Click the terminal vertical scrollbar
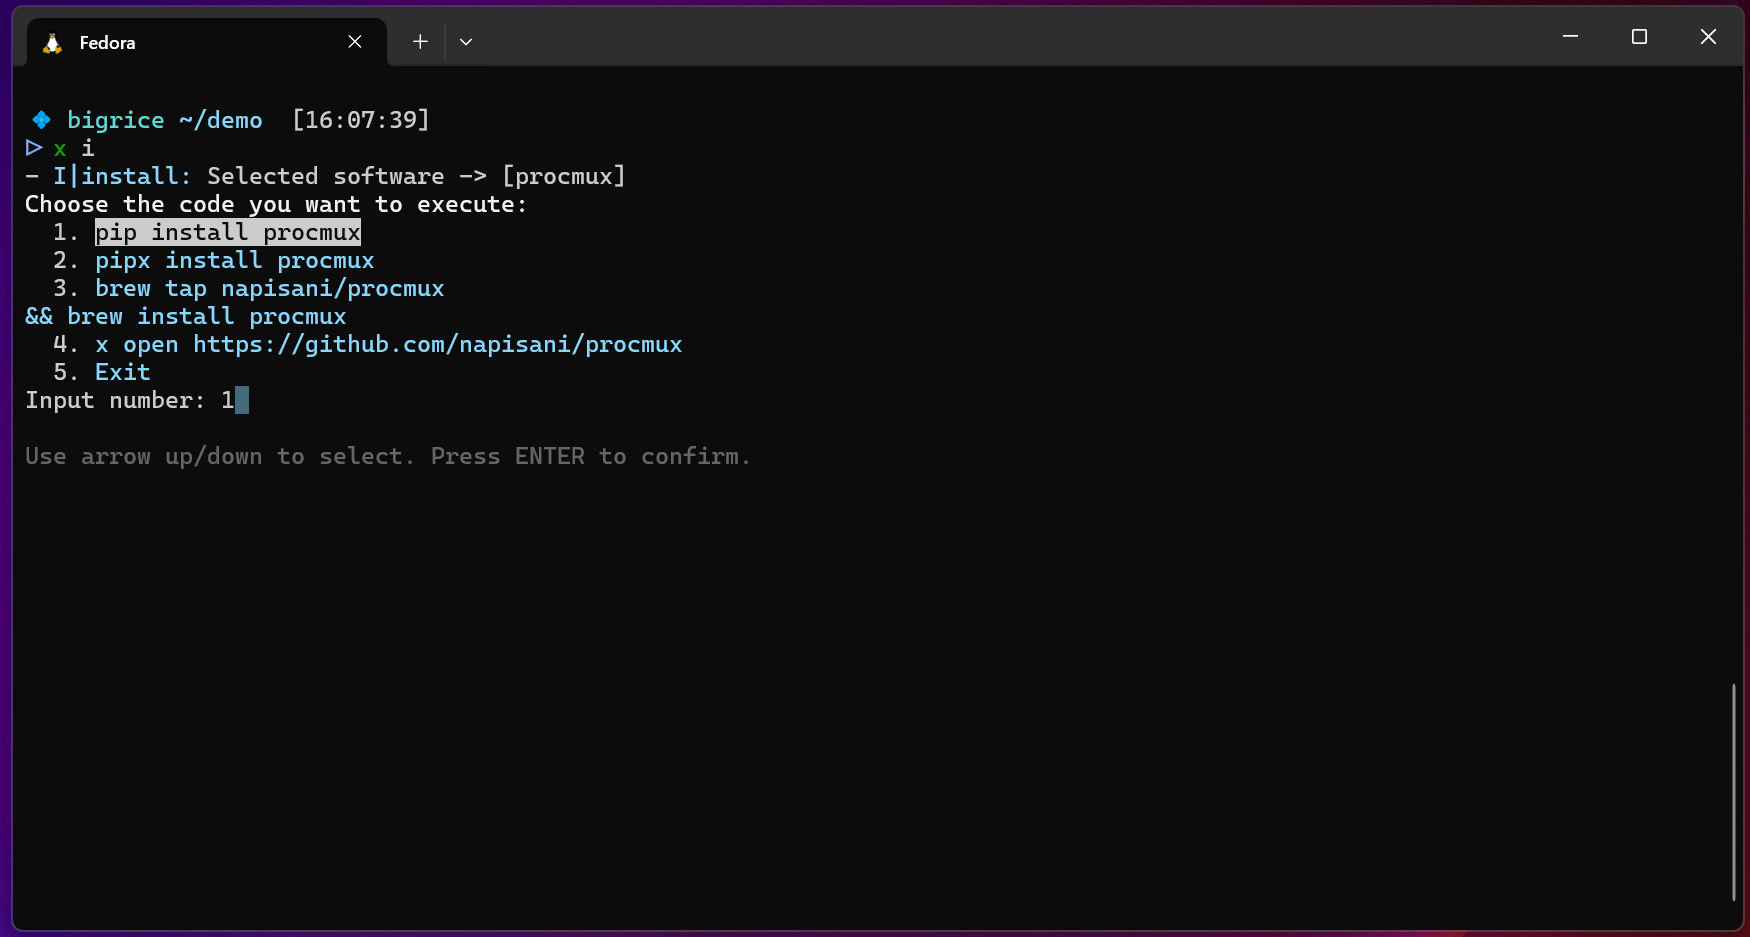This screenshot has height=937, width=1750. pos(1733,792)
